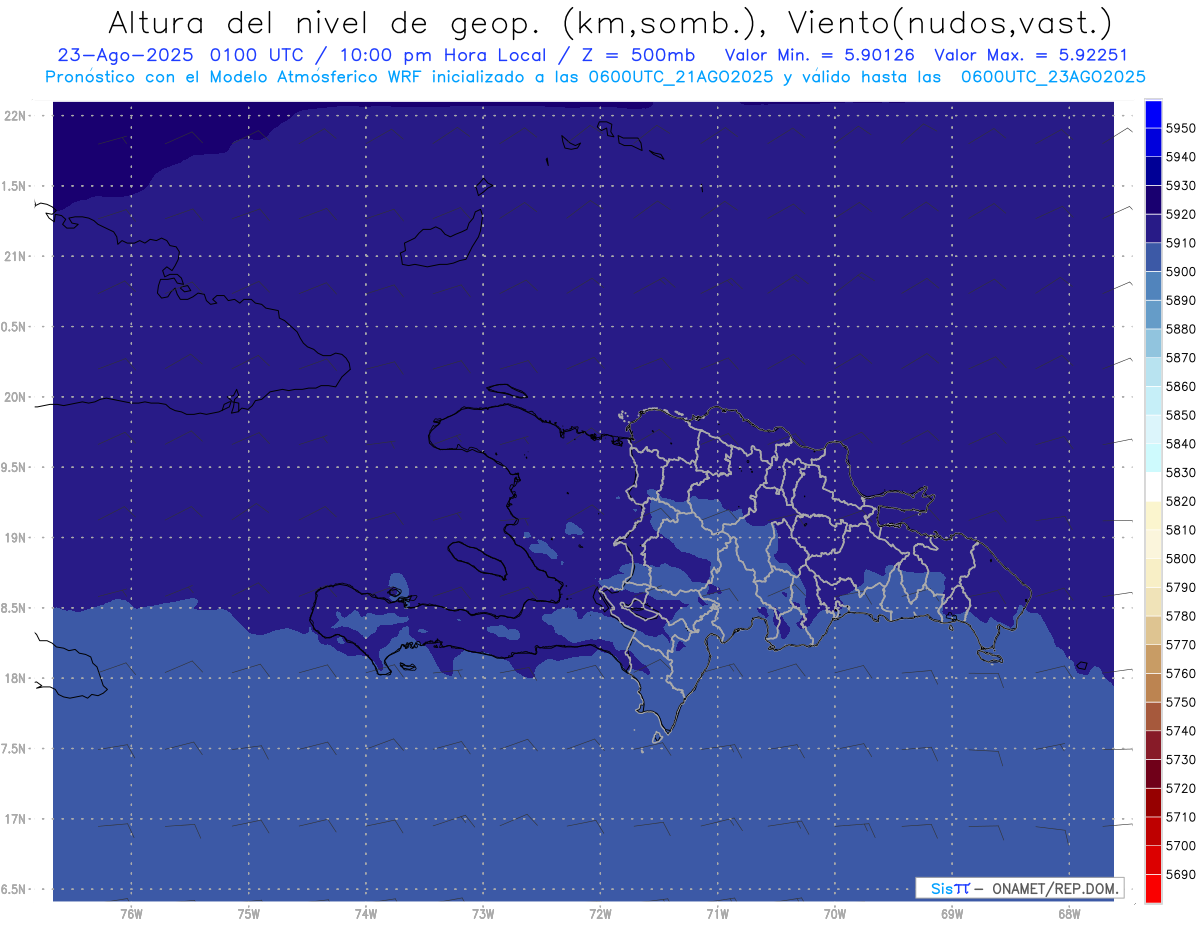The width and height of the screenshot is (1200, 927).
Task: Click the legend swatch between 5910 and 5920
Action: click(1153, 229)
